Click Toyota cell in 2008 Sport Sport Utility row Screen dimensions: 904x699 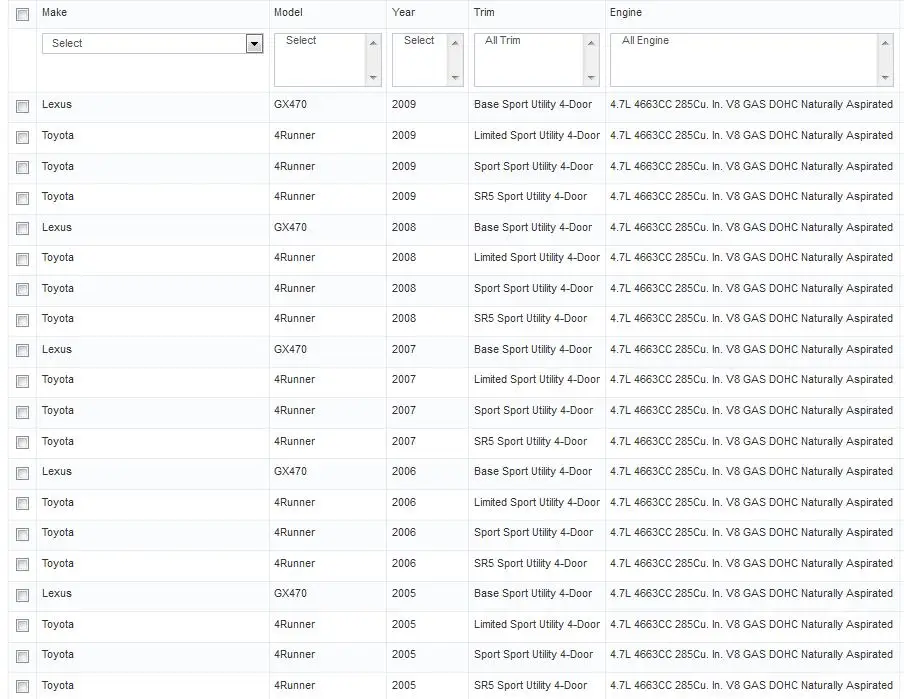58,288
